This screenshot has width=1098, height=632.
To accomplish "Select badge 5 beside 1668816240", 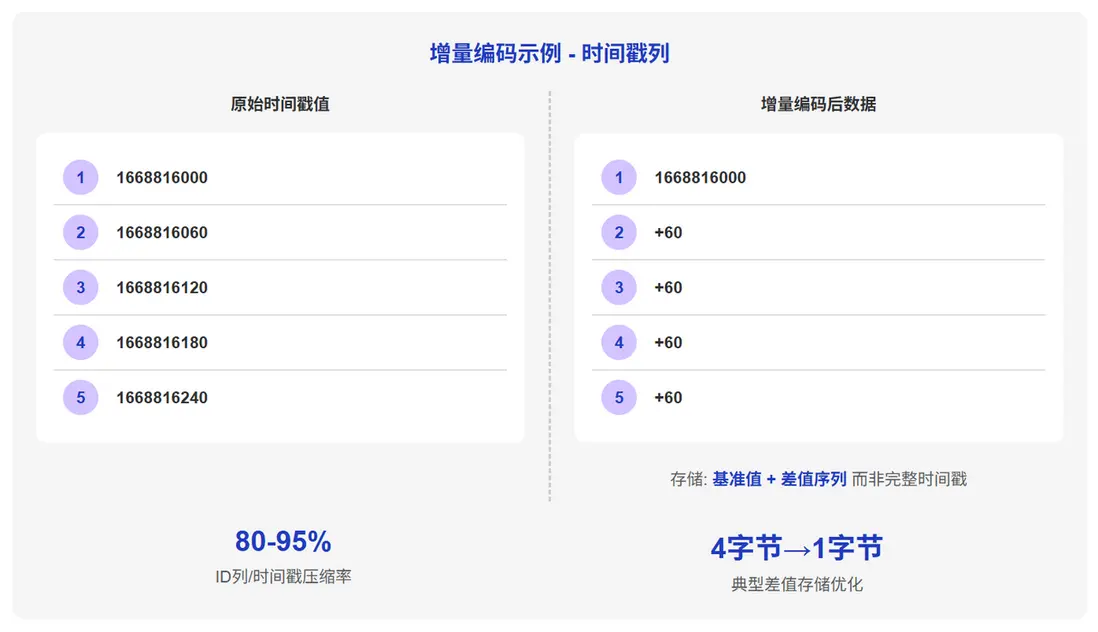I will click(x=80, y=398).
